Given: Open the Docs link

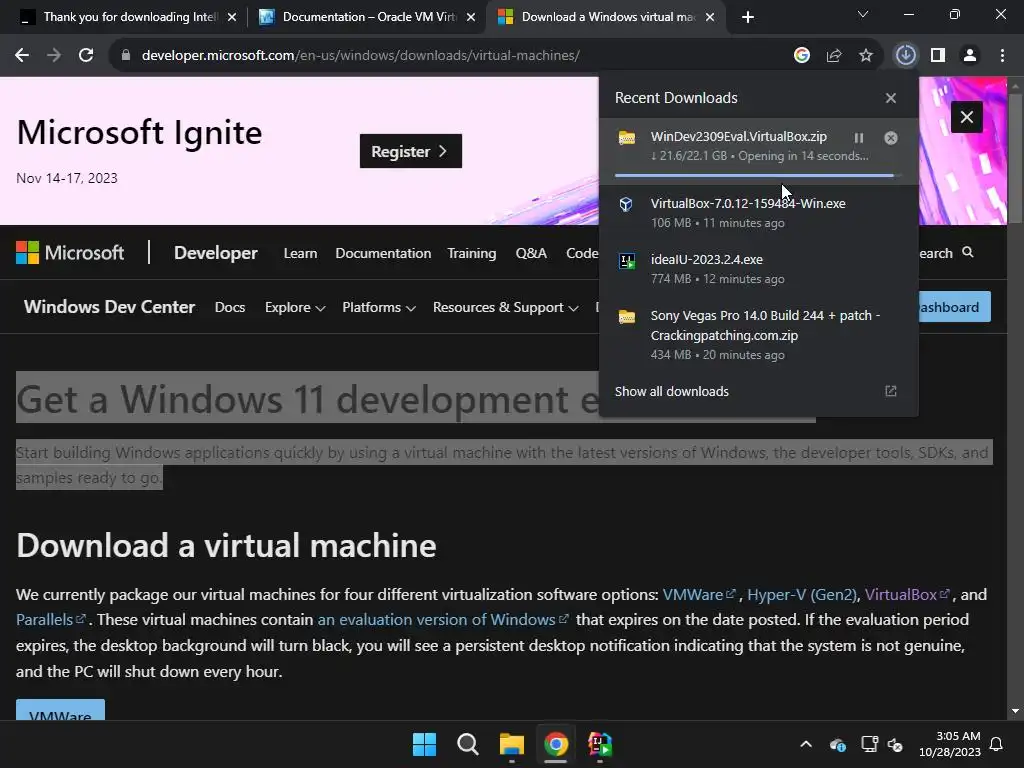Looking at the screenshot, I should tap(230, 307).
